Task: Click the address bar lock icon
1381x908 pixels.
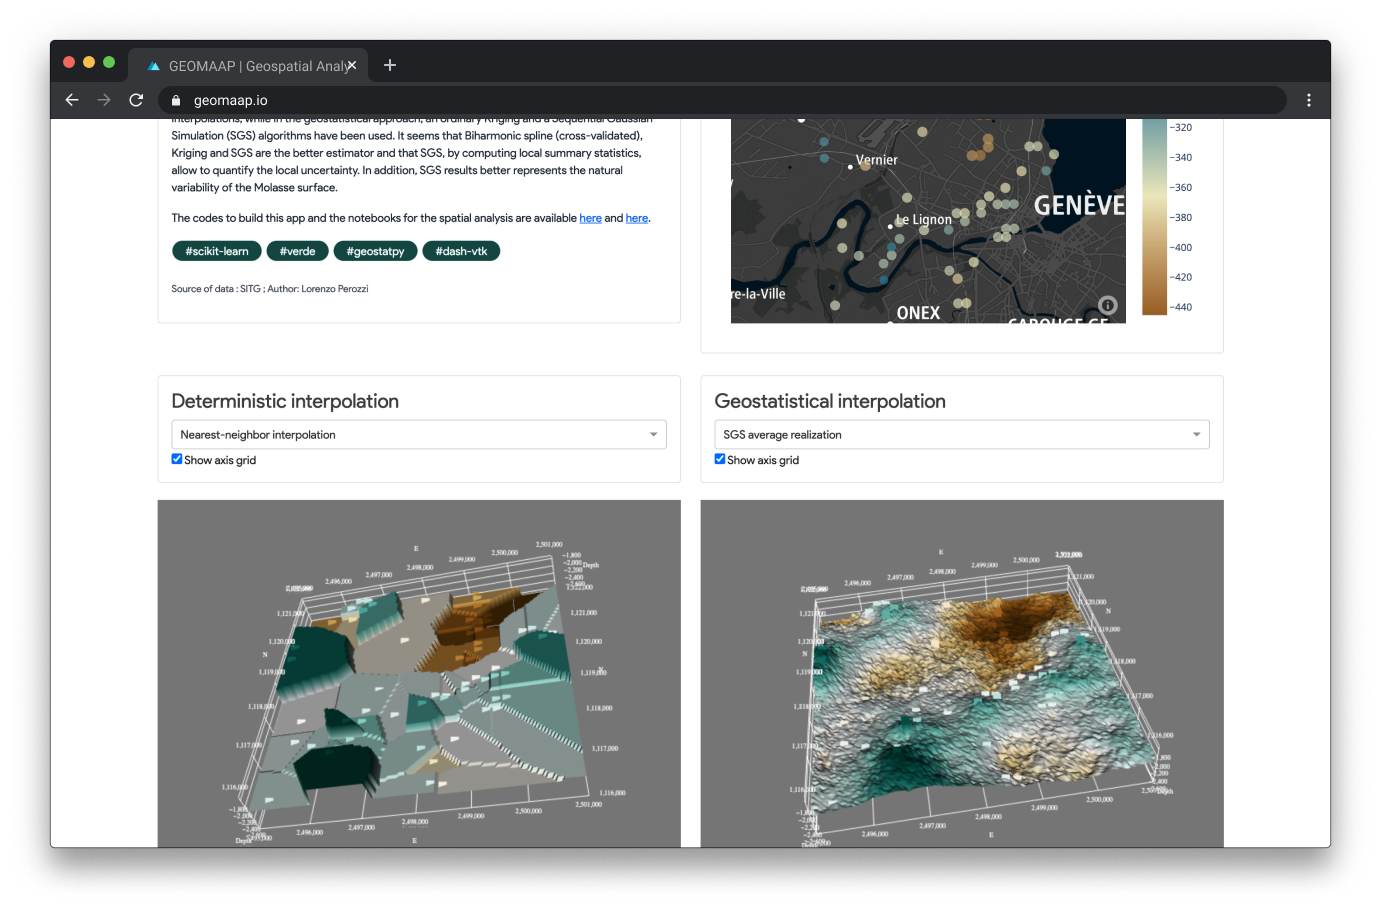Action: 176,101
